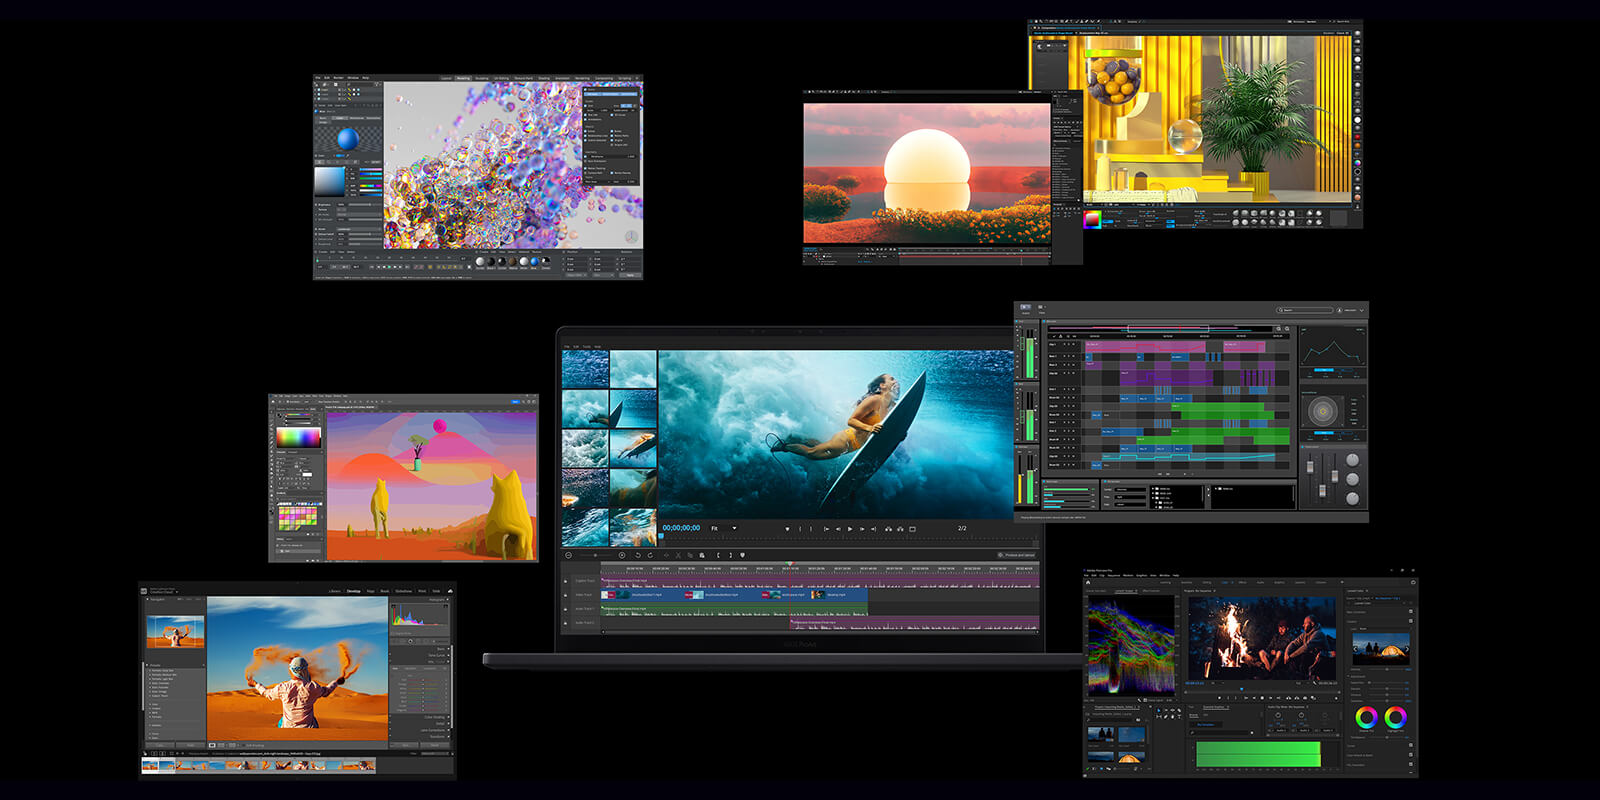Stop playback in Premiere campfire monitor
This screenshot has width=1600, height=800.
pos(1262,697)
